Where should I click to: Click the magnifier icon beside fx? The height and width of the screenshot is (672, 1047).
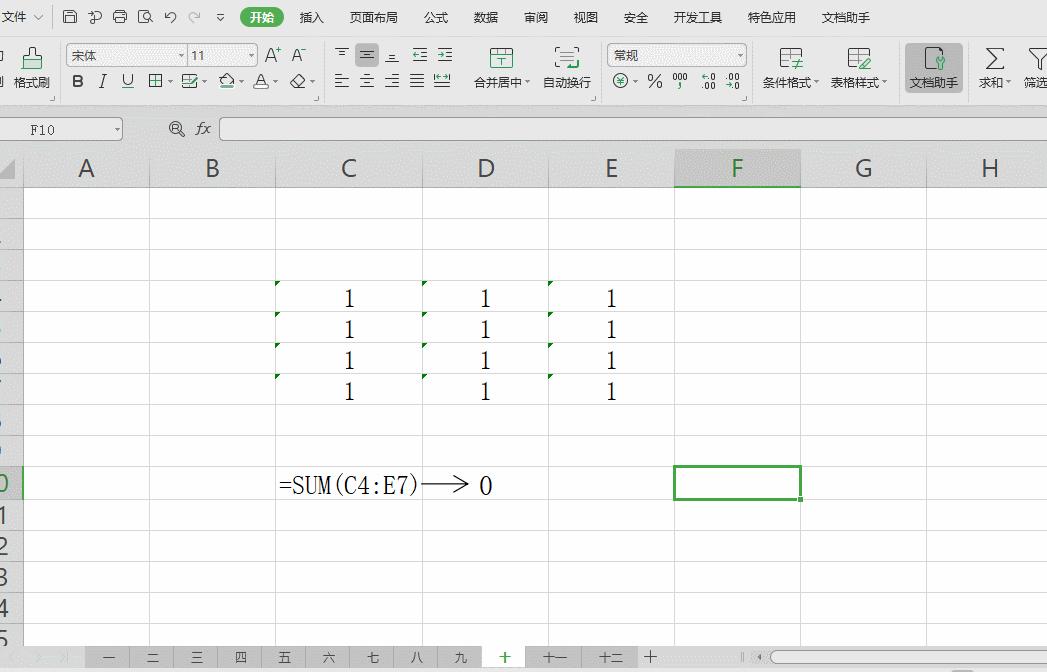click(176, 128)
